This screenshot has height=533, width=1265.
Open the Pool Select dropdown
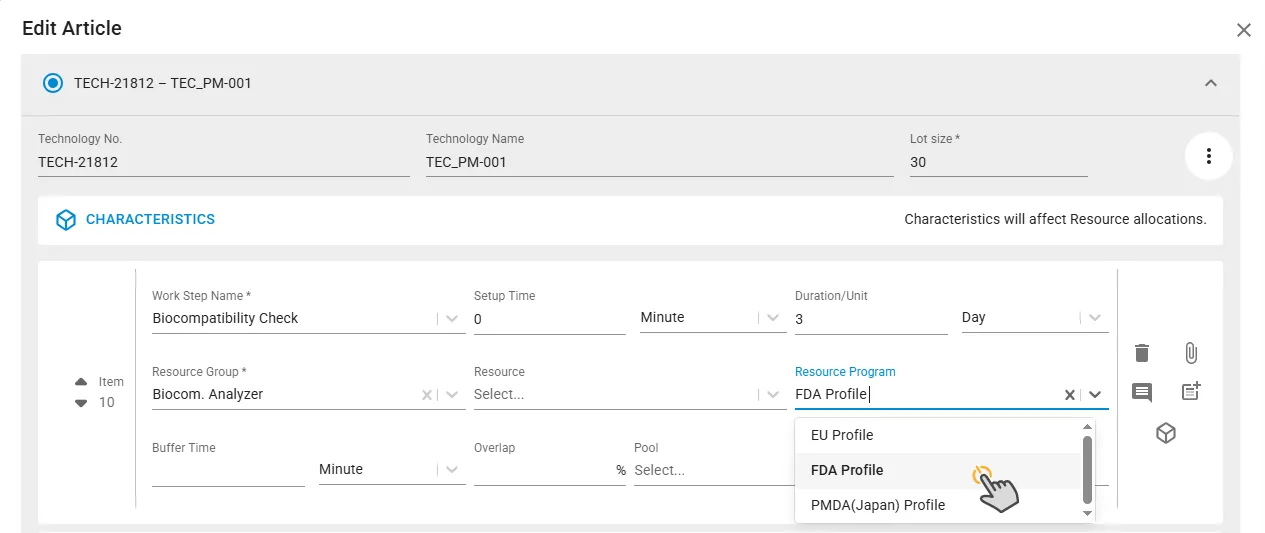click(x=713, y=470)
